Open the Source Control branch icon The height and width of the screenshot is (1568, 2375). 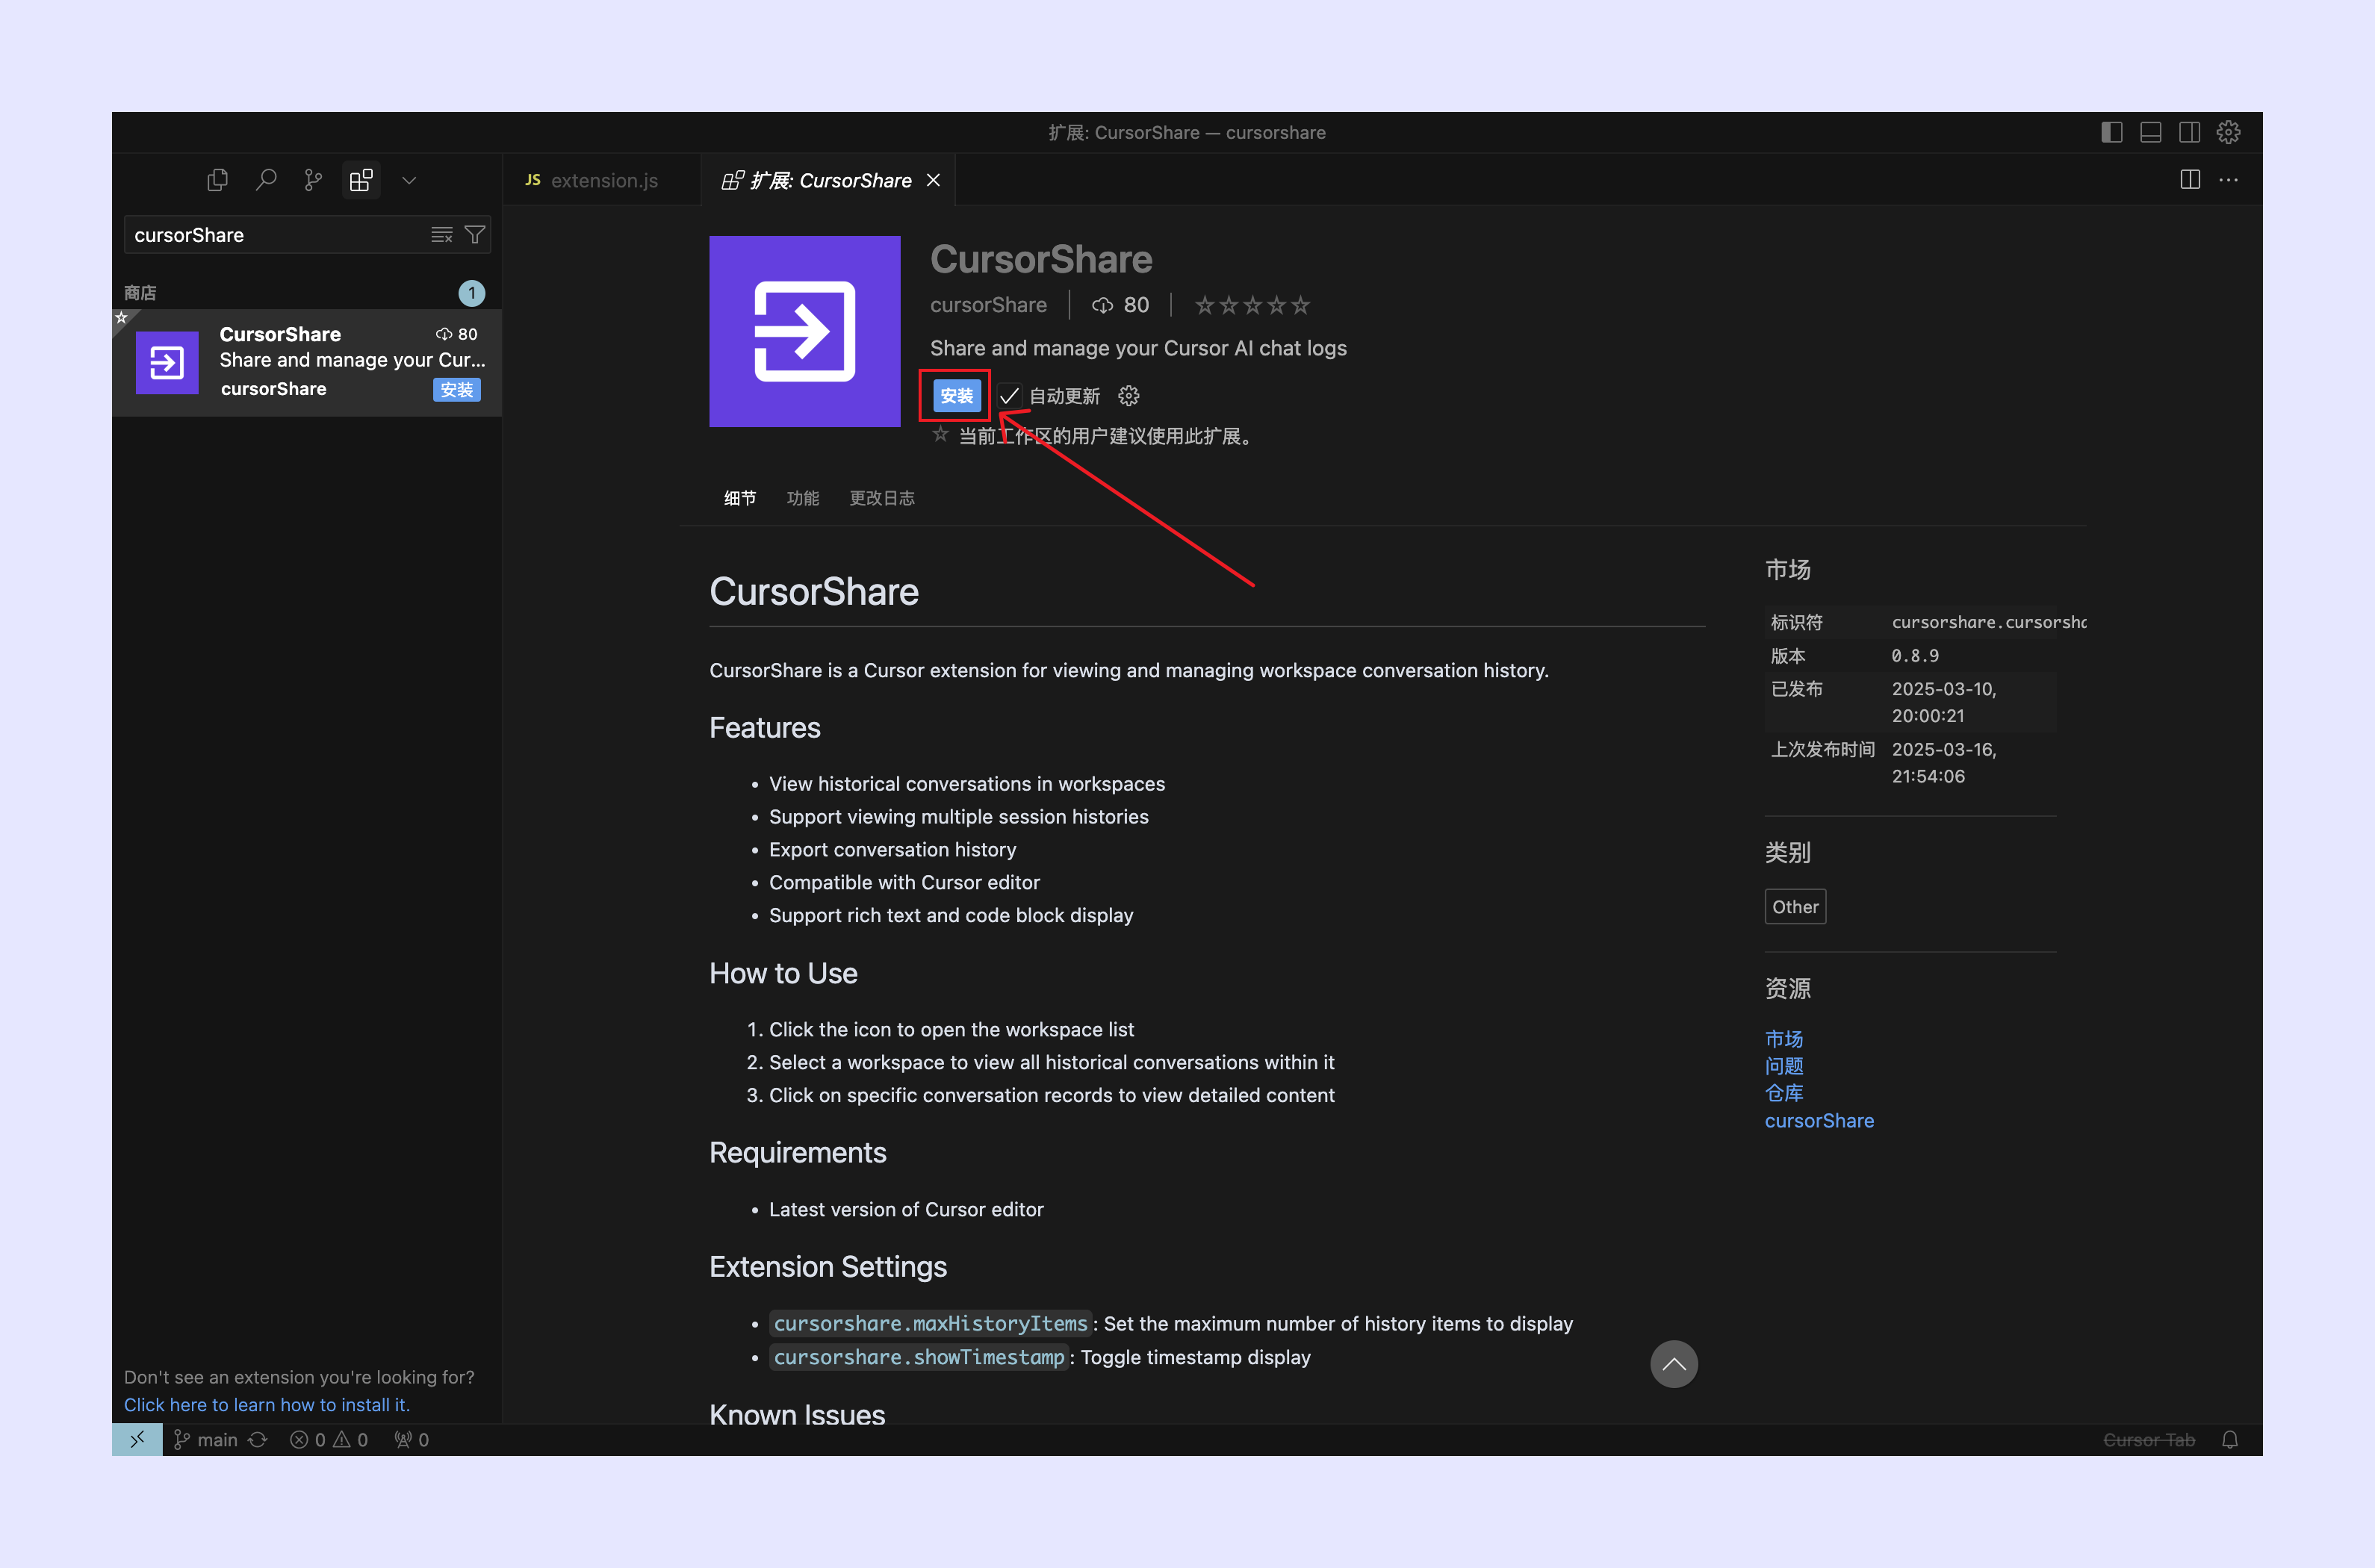click(x=313, y=180)
